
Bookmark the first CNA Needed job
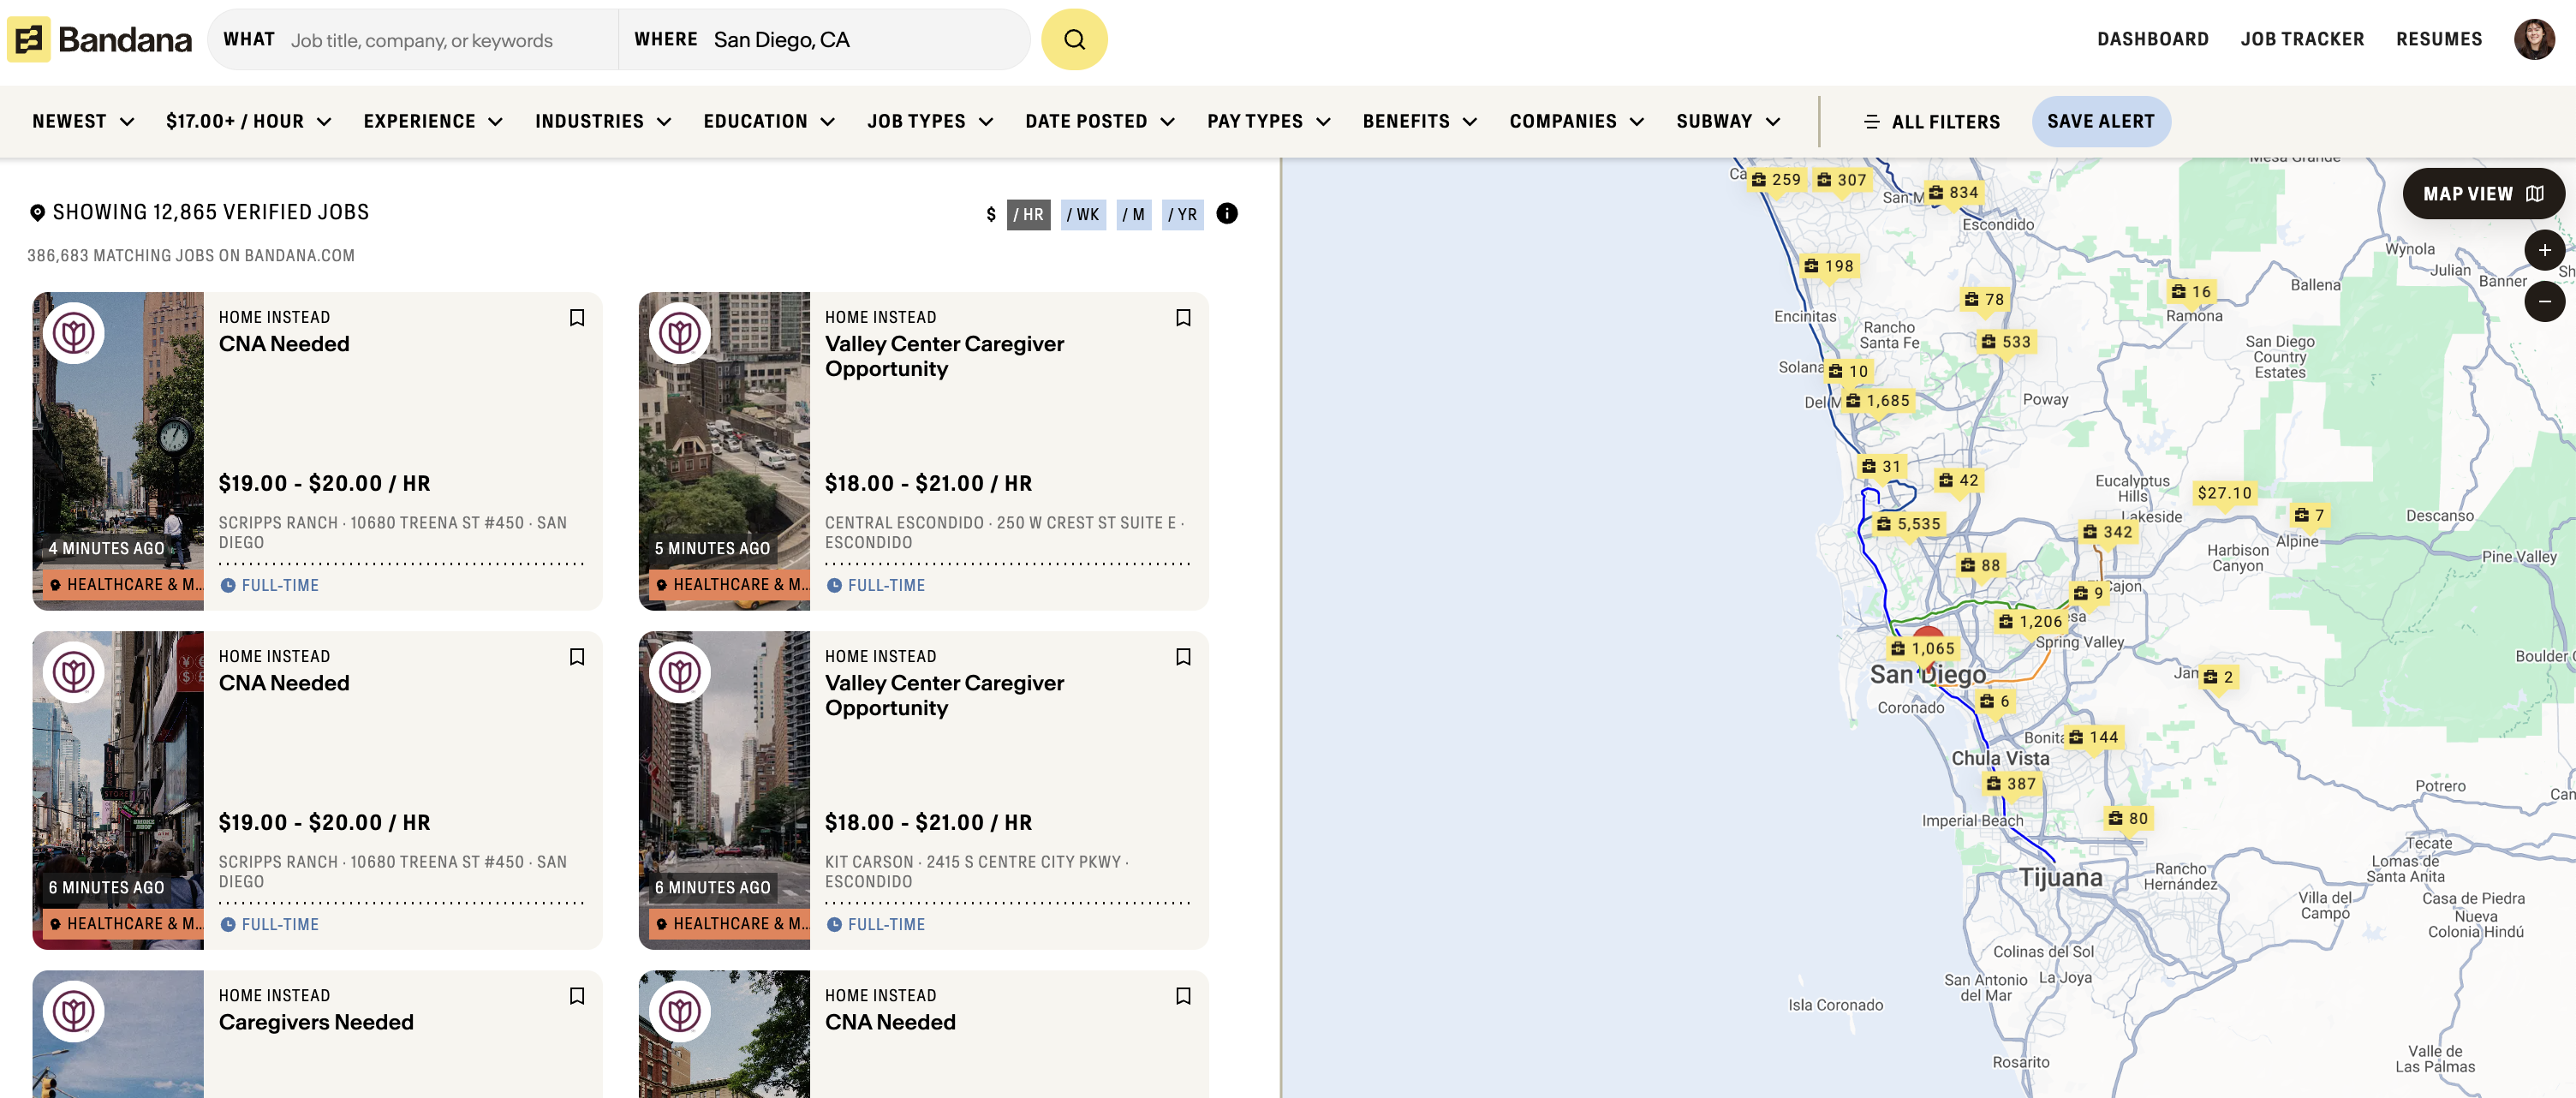click(577, 318)
